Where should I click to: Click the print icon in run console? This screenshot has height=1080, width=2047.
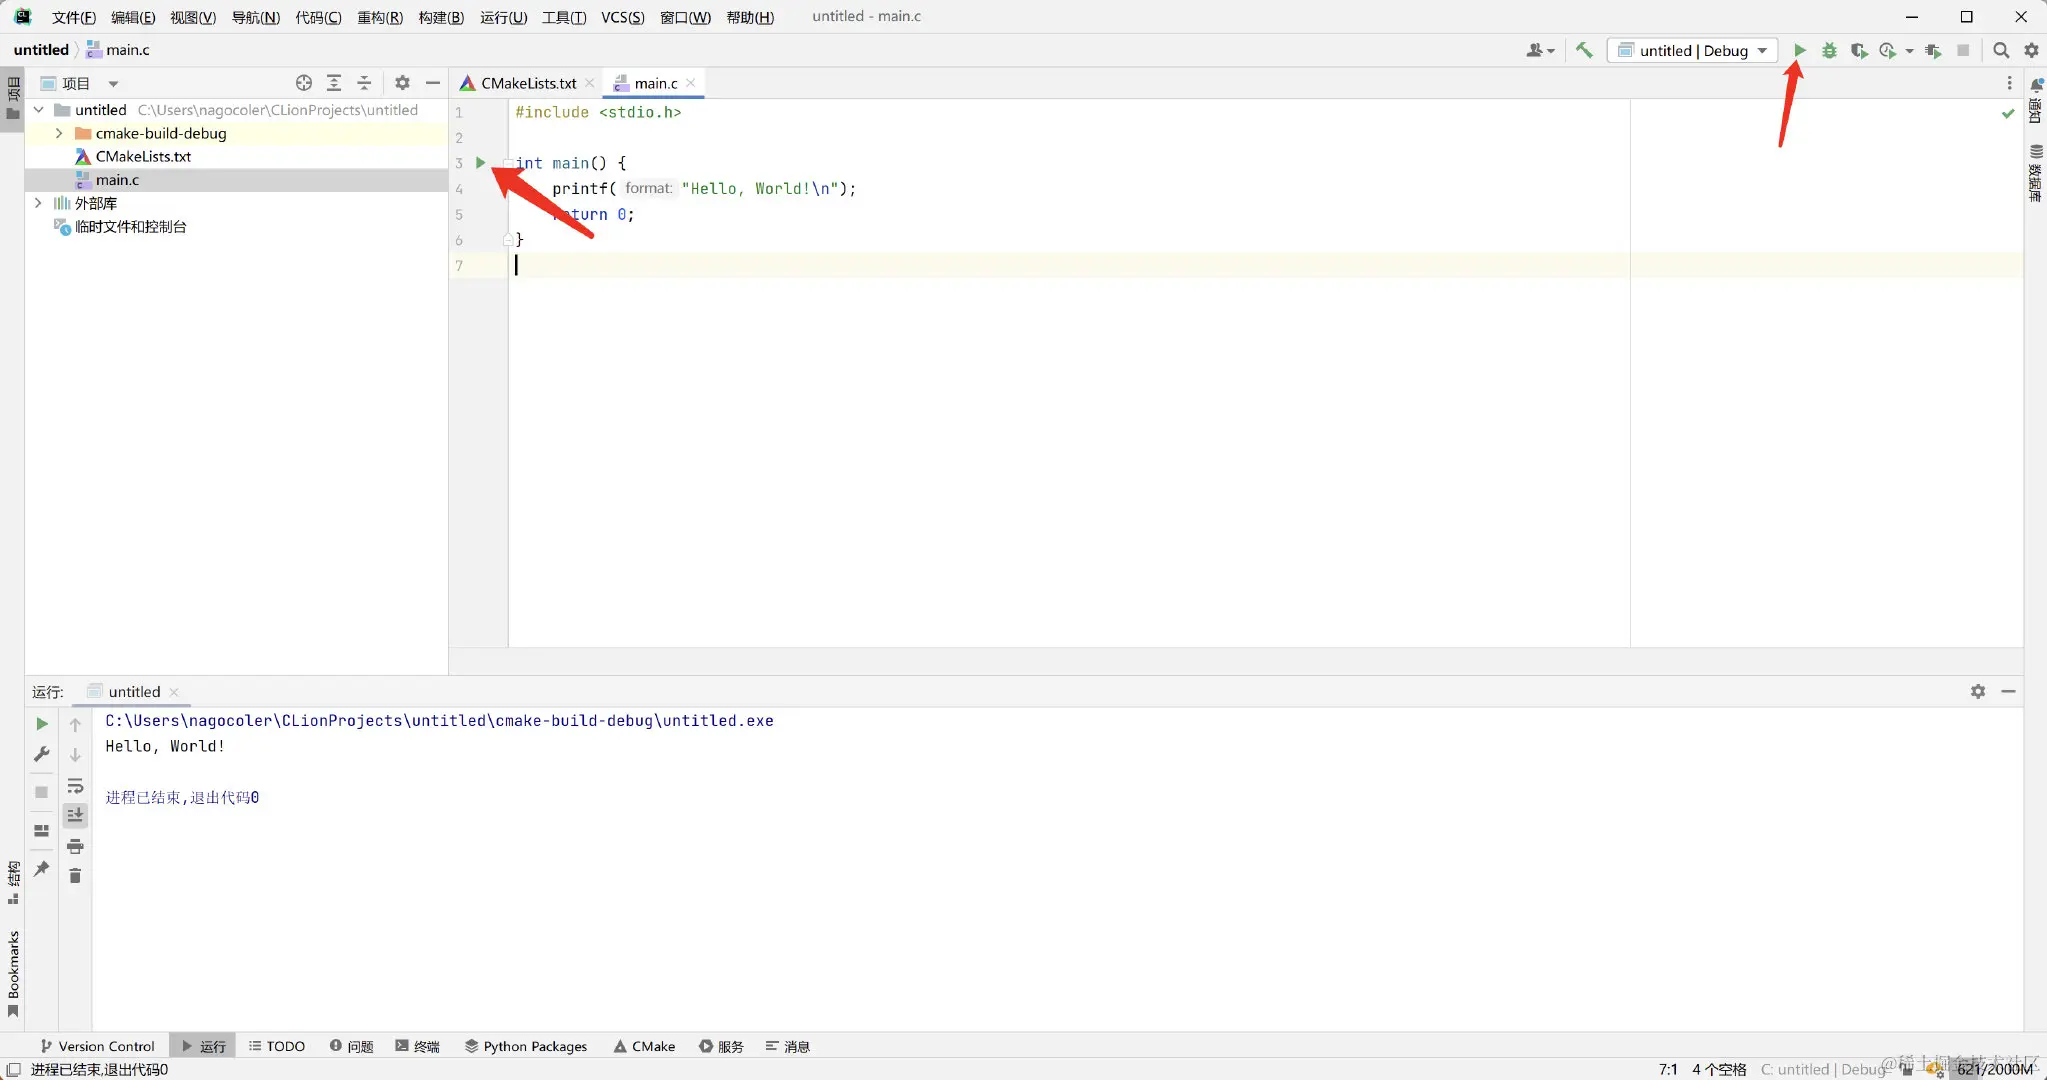click(x=75, y=847)
